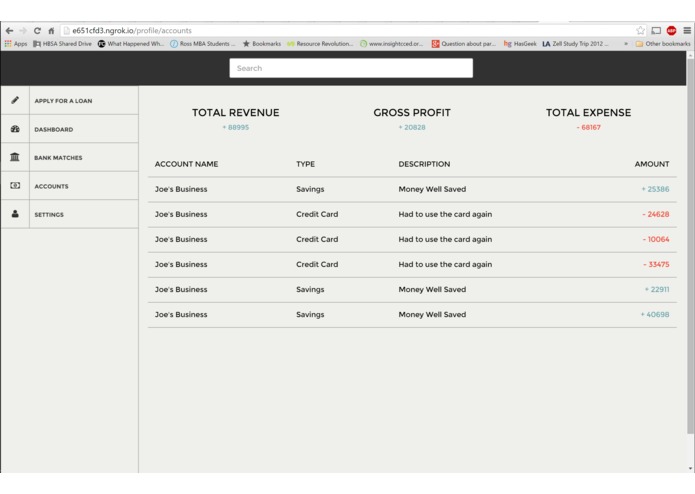This screenshot has width=695, height=494.
Task: Click Joe's Business in the - 33475 row
Action: (181, 265)
